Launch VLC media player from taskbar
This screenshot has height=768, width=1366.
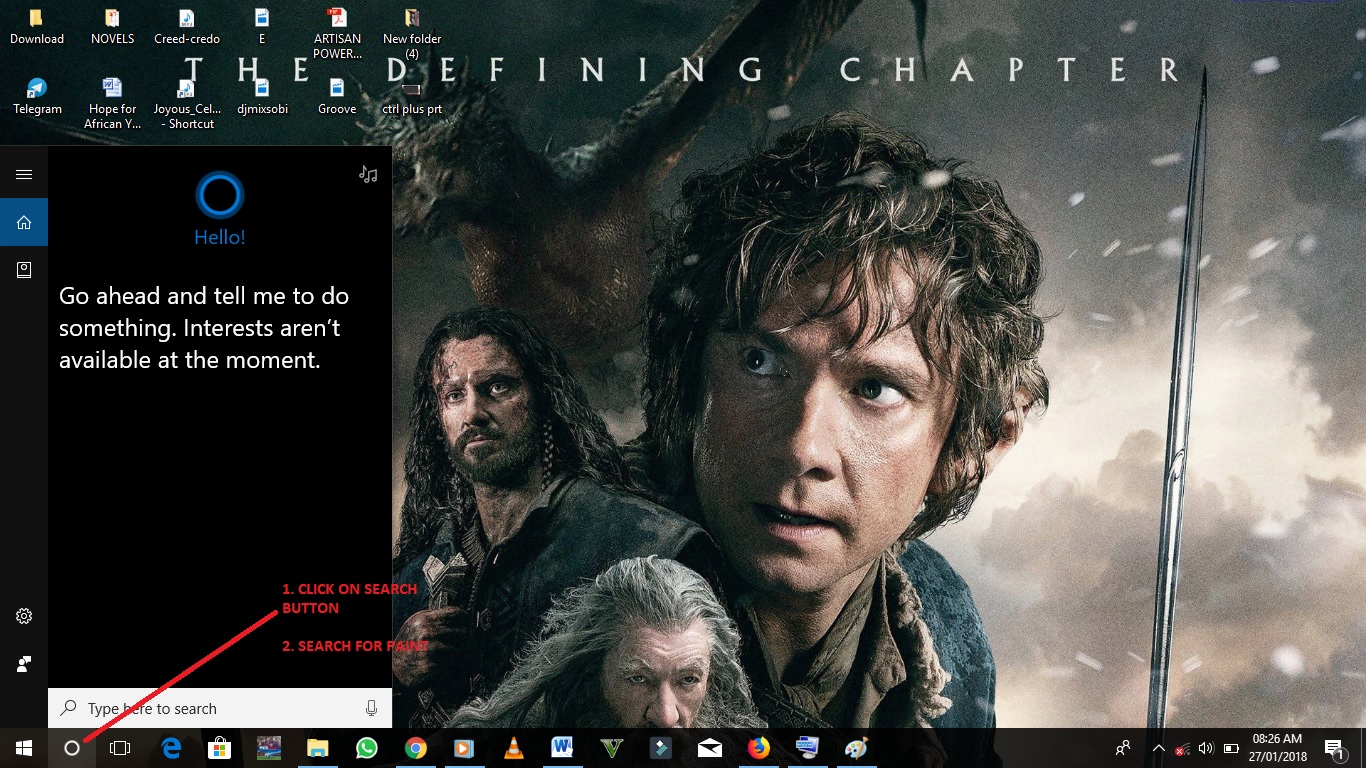click(514, 748)
